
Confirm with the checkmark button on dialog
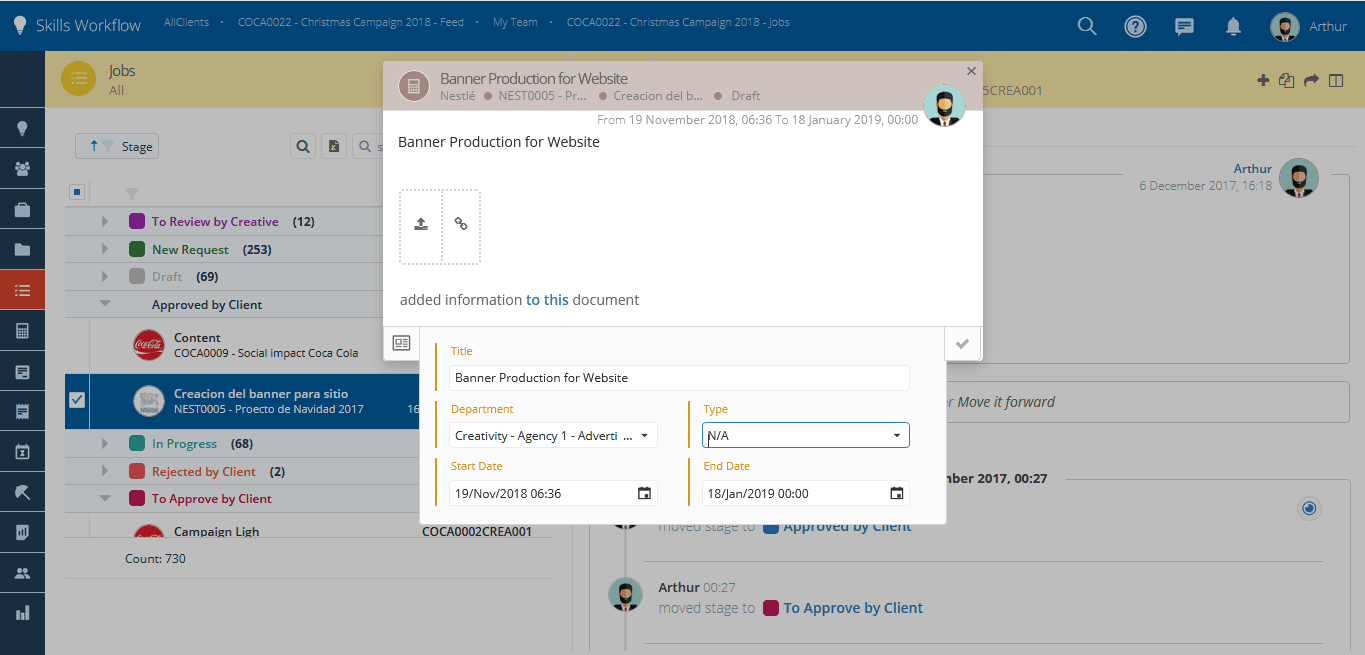962,343
